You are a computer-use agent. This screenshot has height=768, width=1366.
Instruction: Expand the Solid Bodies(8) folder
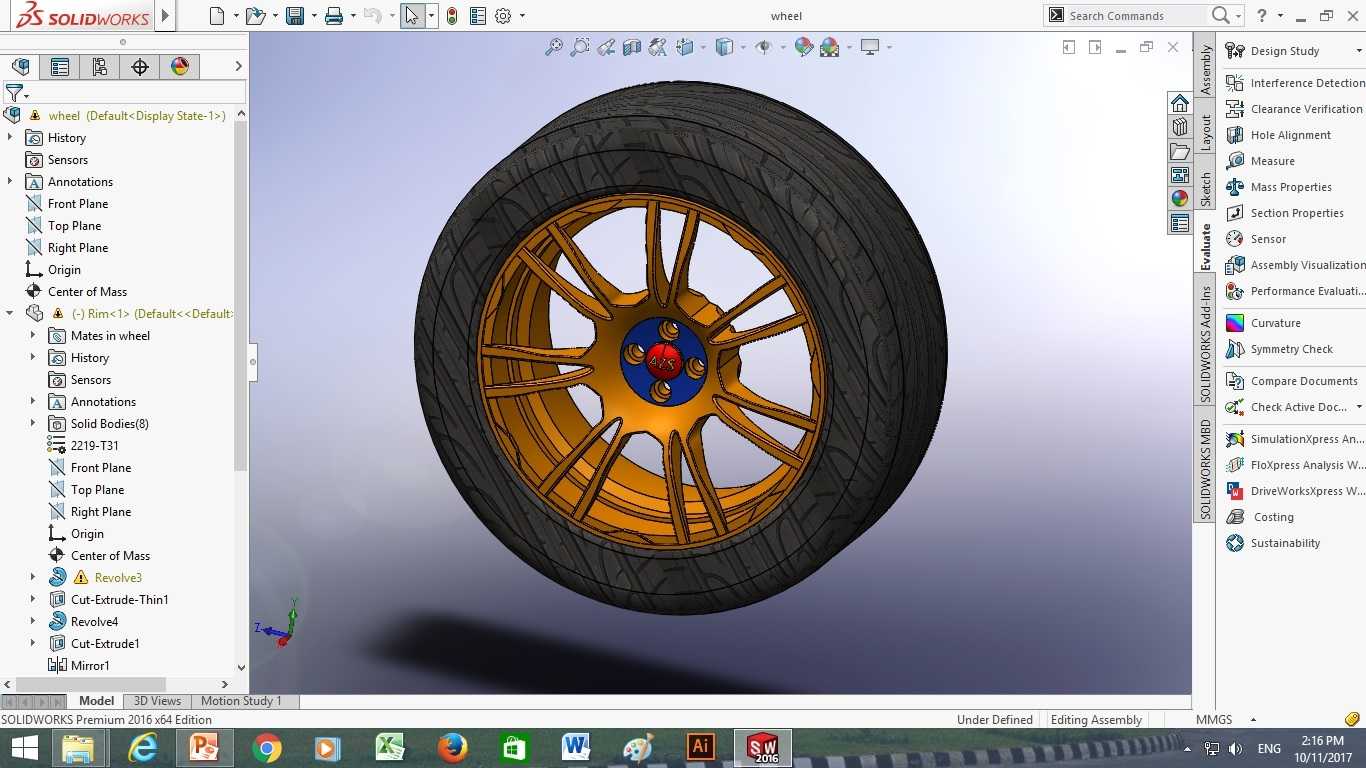click(x=33, y=424)
